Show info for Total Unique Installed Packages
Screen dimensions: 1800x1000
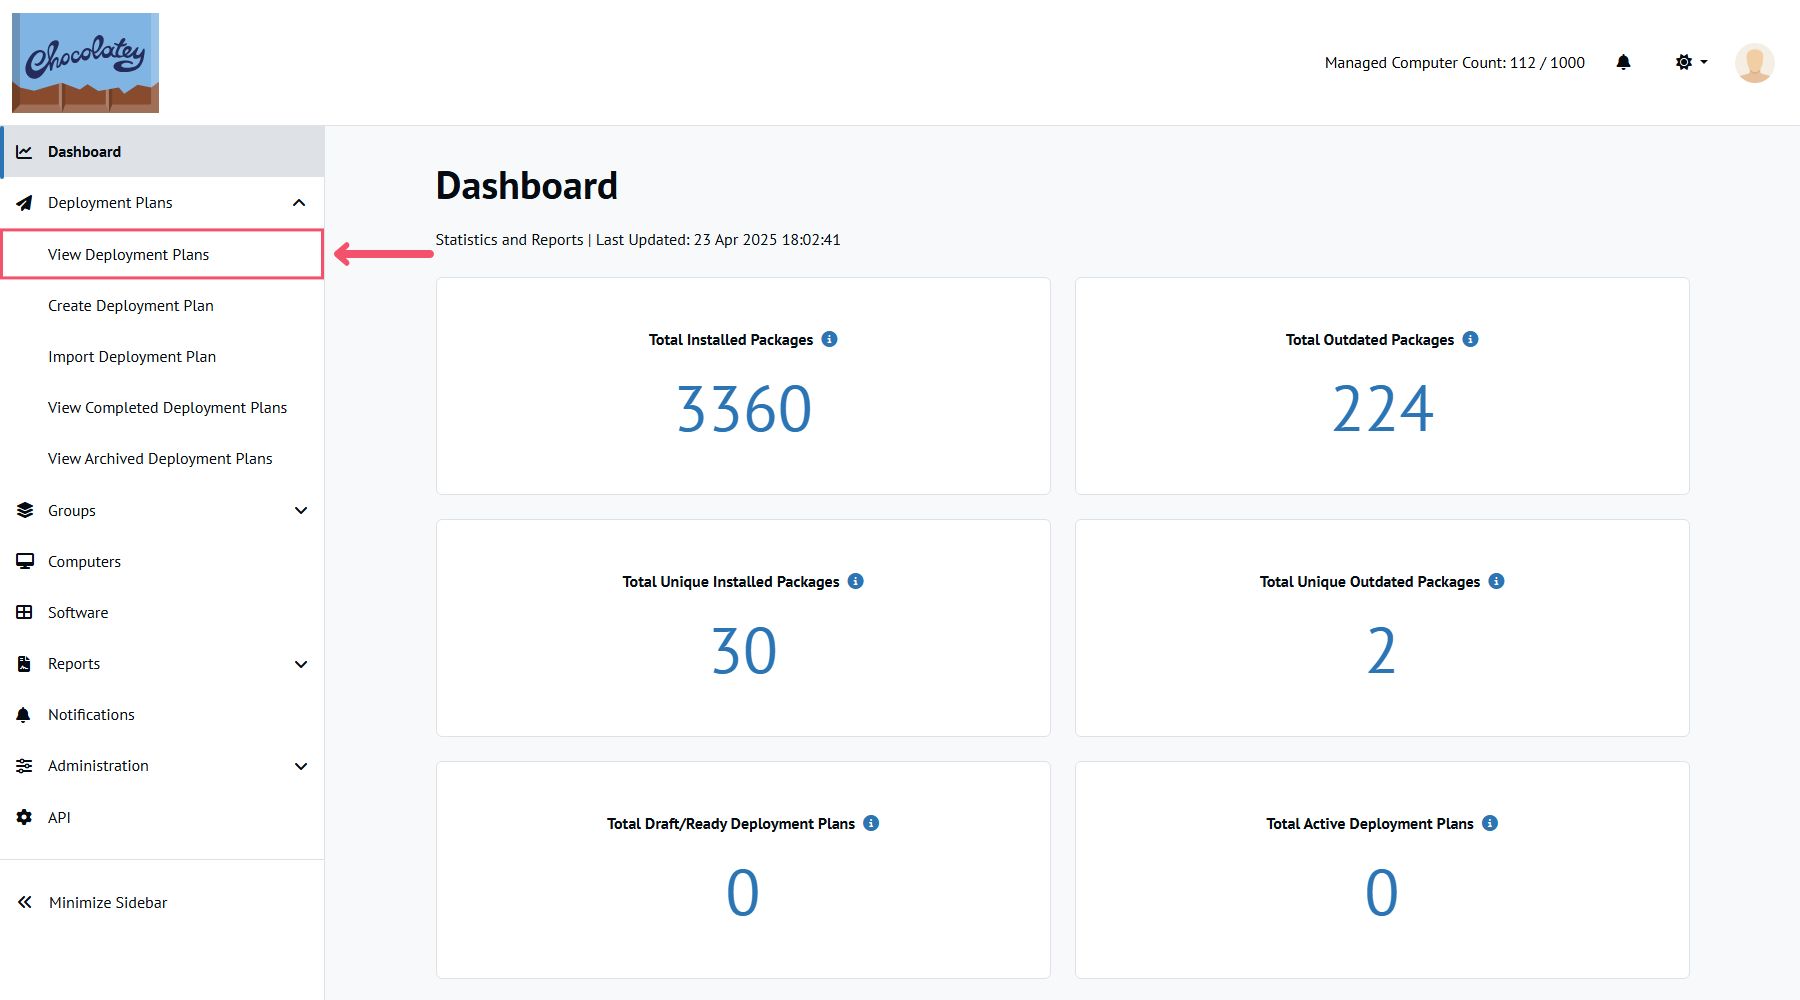click(x=855, y=581)
